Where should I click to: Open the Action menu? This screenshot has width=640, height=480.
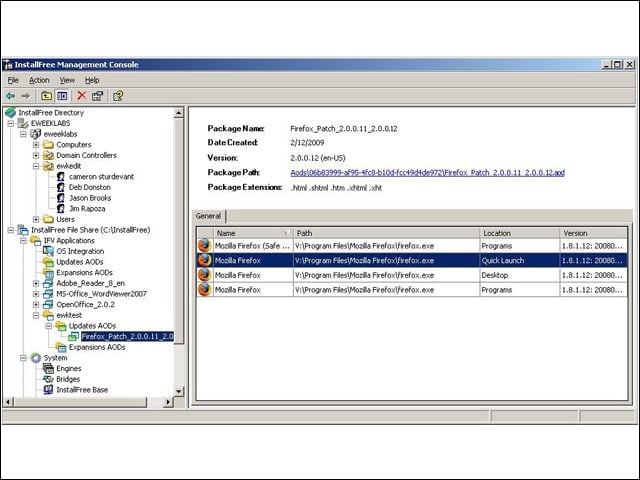point(39,80)
